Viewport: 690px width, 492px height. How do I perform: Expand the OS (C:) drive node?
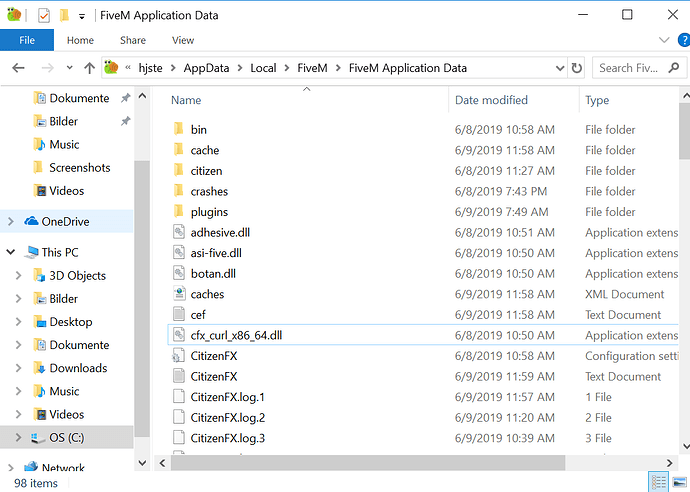18,437
